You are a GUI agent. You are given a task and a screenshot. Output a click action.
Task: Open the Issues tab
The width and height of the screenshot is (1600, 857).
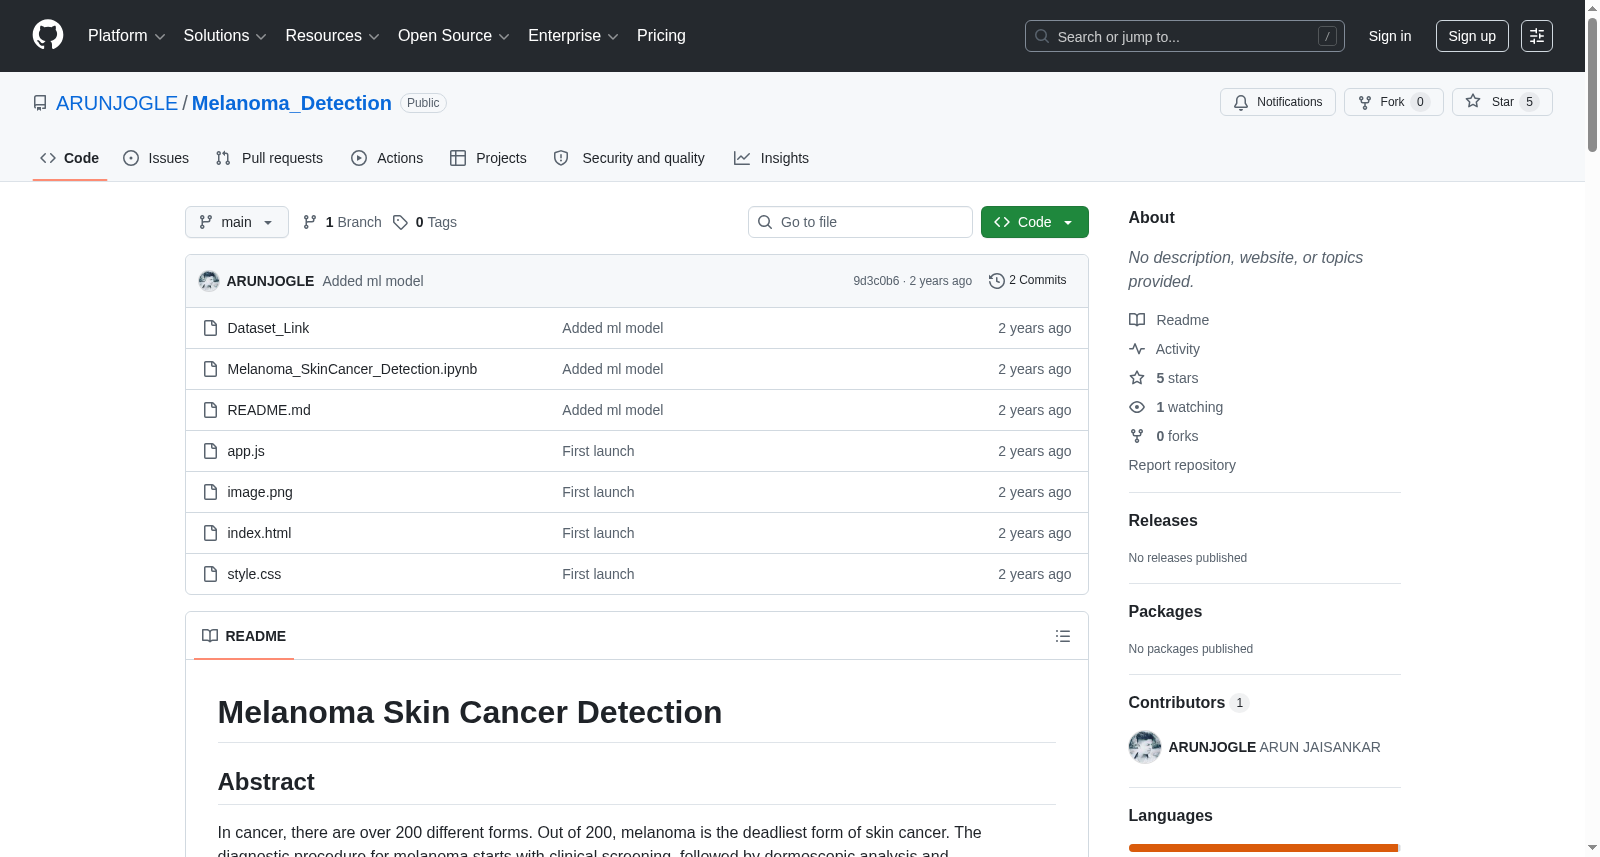click(156, 158)
